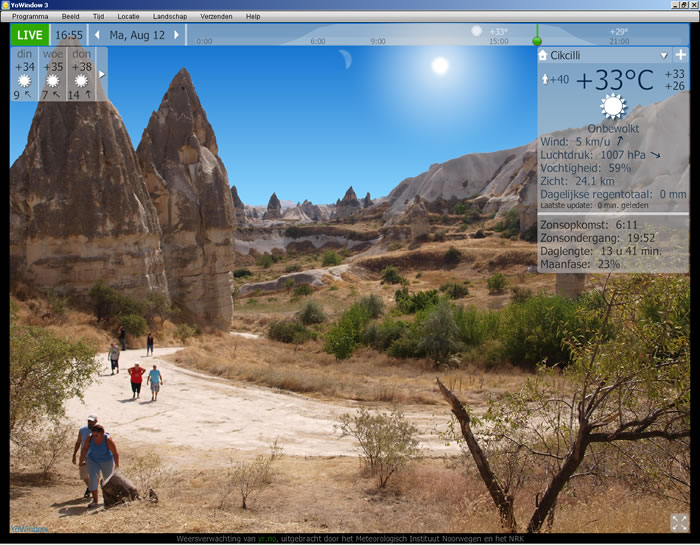Click the Laatste update text
The width and height of the screenshot is (700, 546).
[595, 205]
